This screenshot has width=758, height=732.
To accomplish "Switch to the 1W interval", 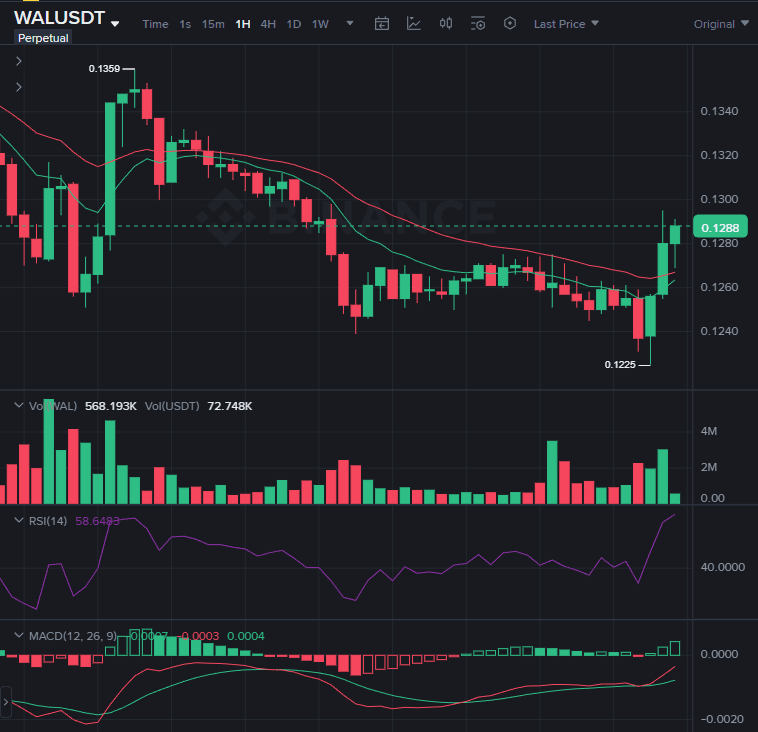I will point(320,24).
